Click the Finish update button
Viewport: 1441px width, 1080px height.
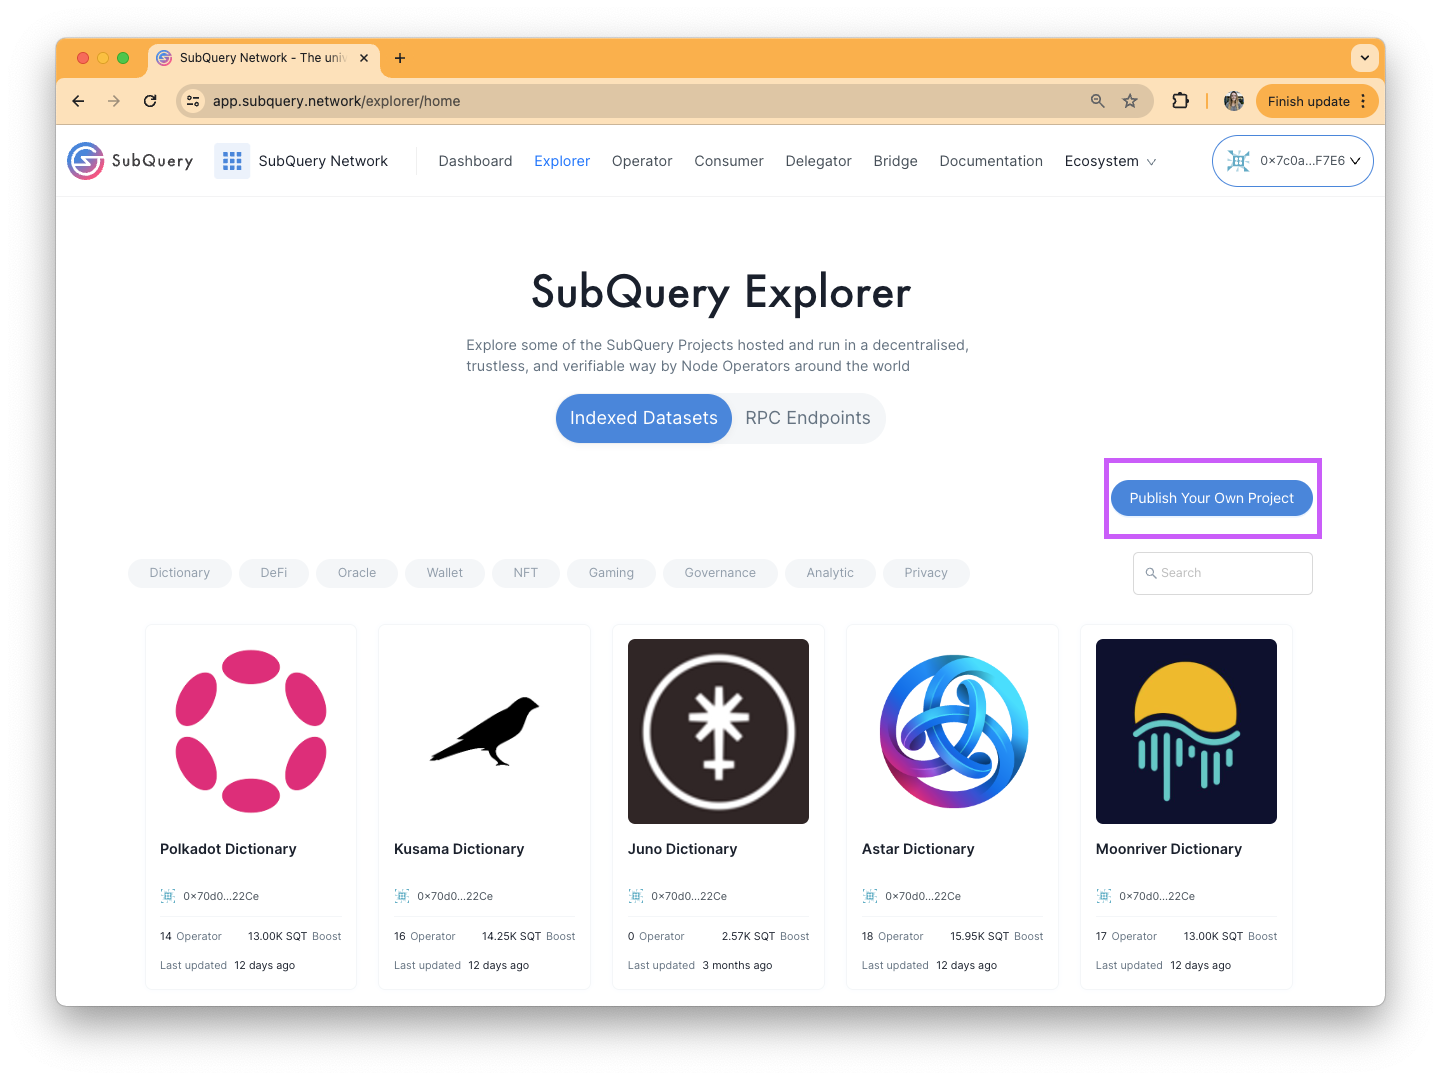tap(1308, 101)
